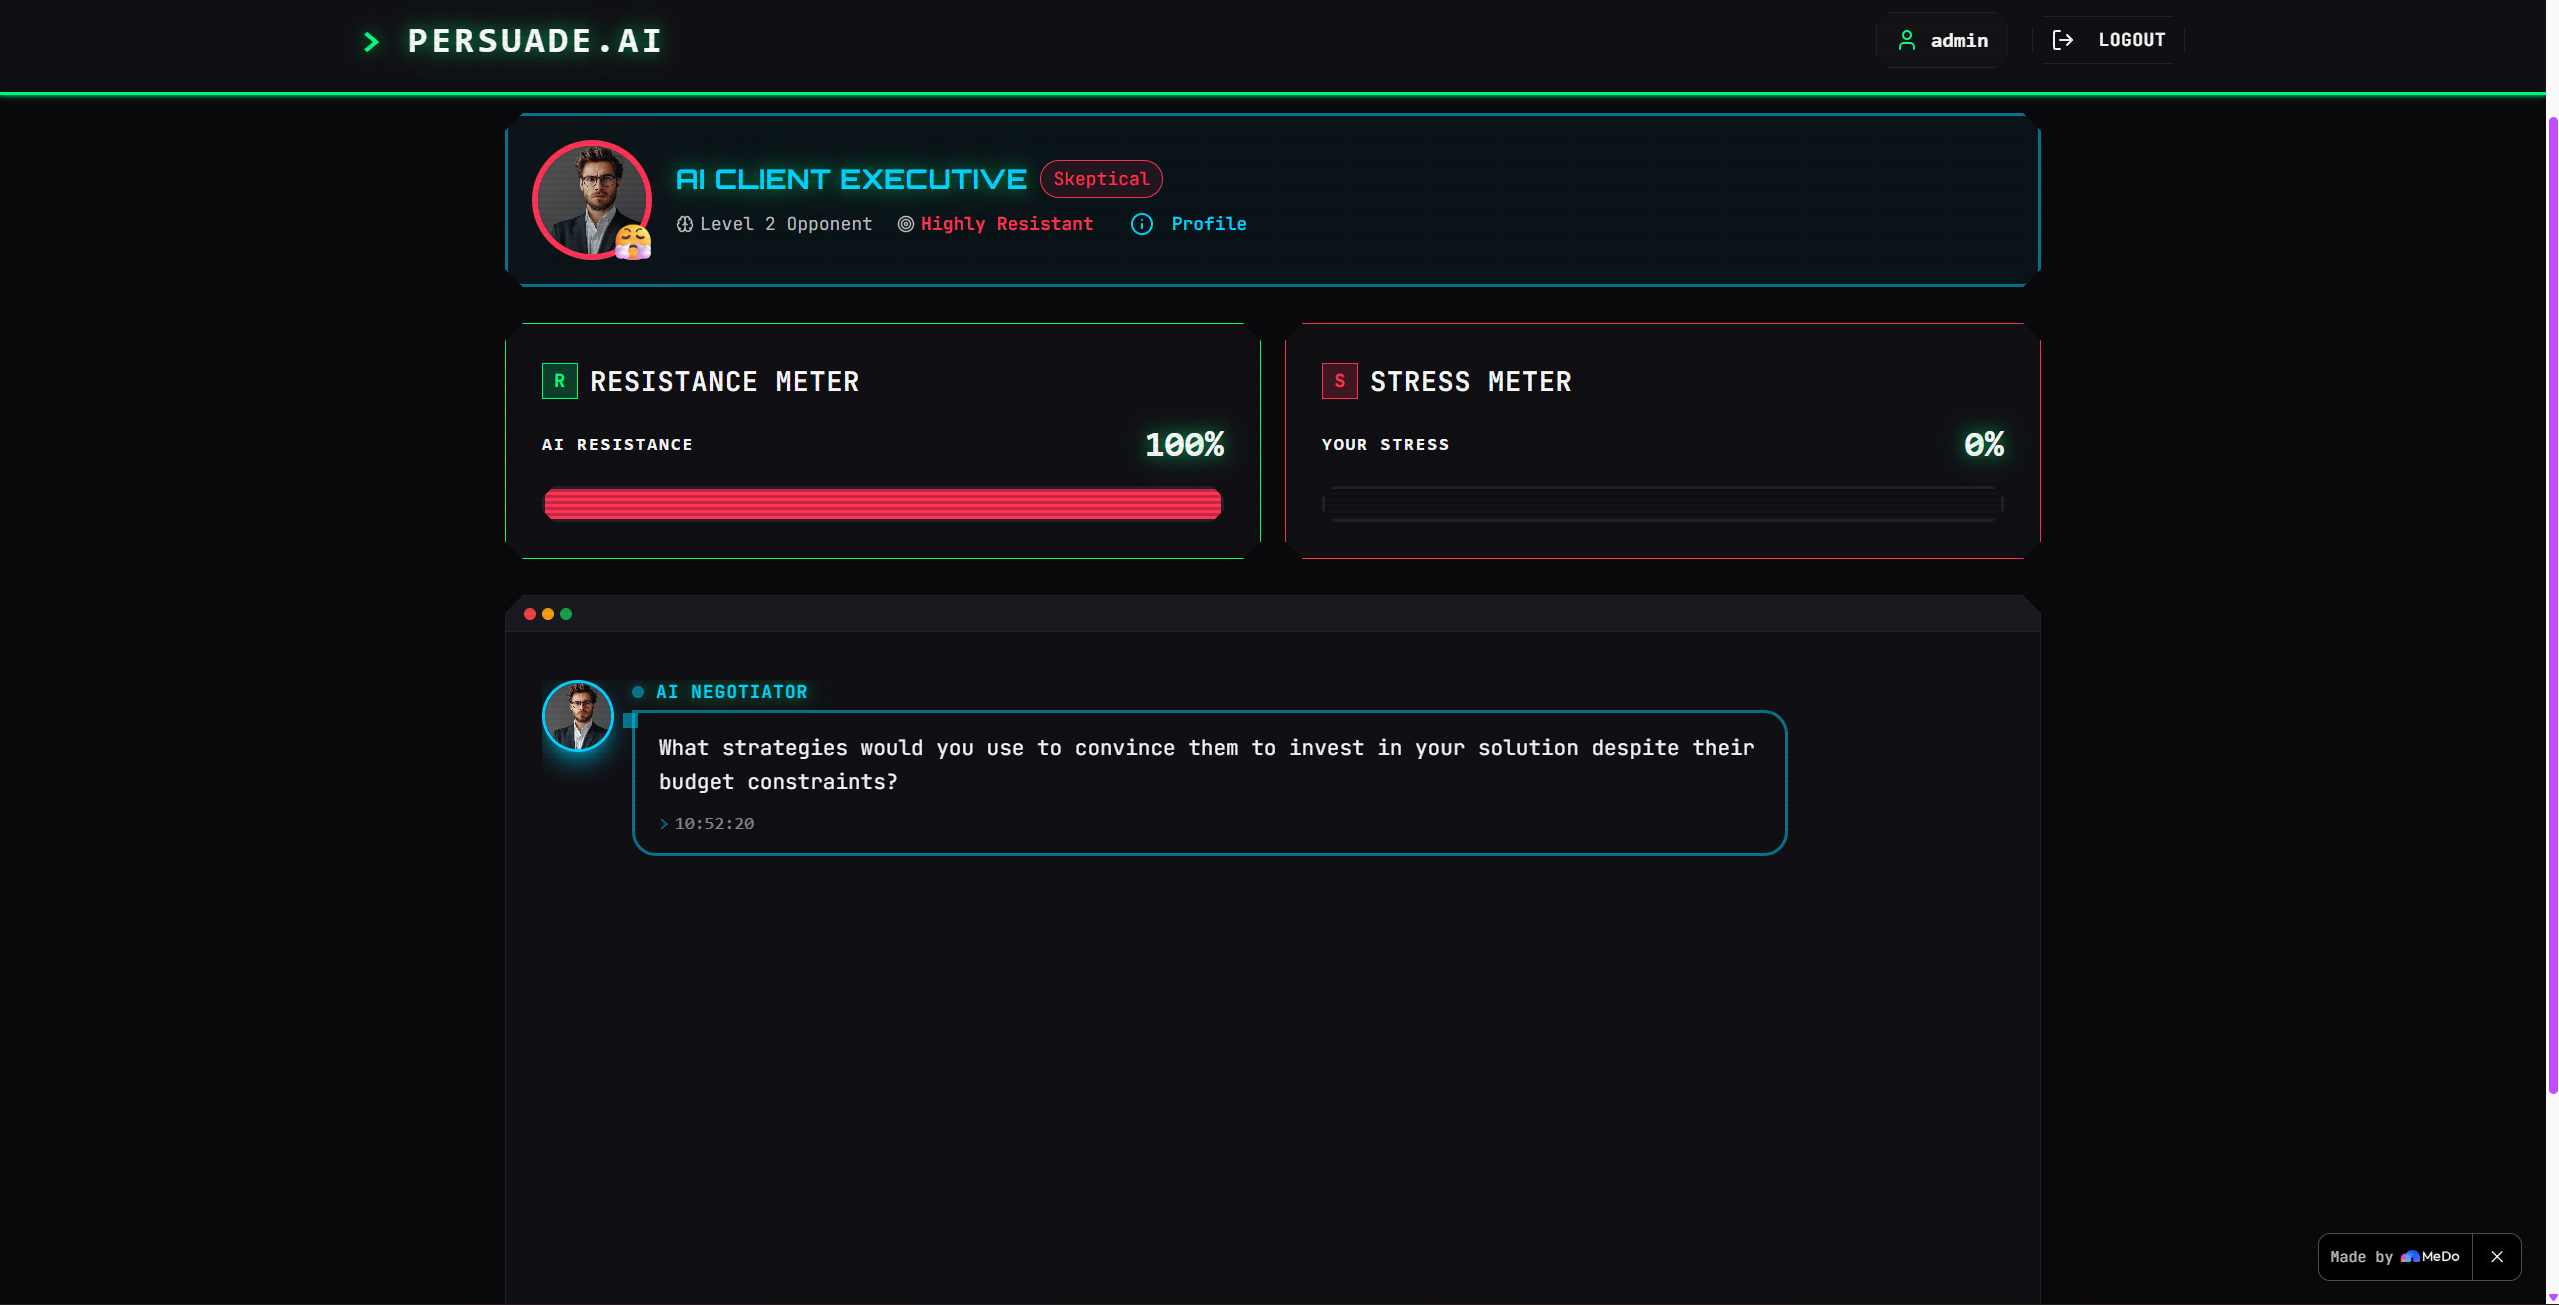The width and height of the screenshot is (2559, 1305).
Task: Click the emoji badge on executive avatar
Action: pos(633,242)
